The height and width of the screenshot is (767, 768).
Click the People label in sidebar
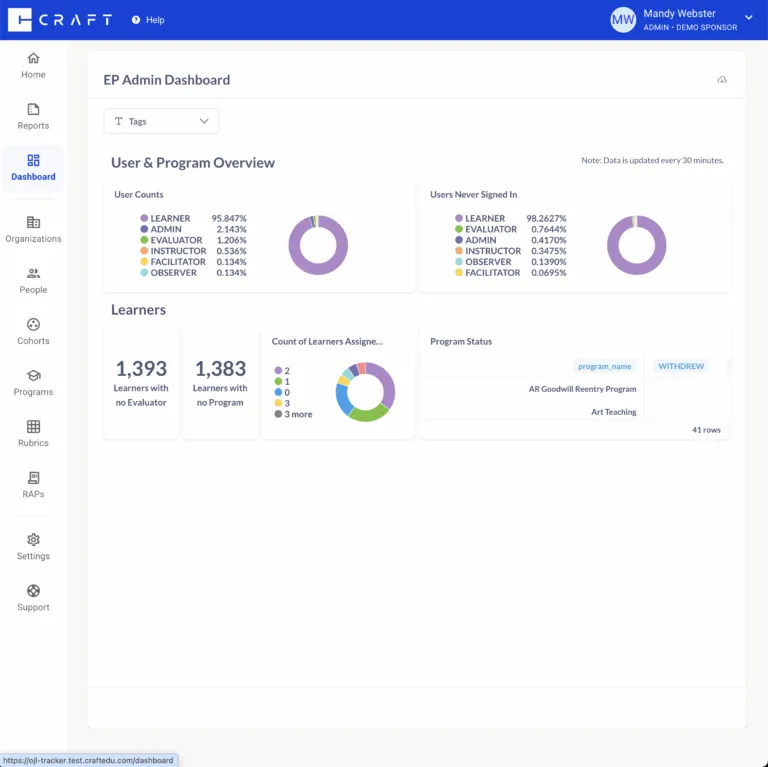[x=33, y=289]
